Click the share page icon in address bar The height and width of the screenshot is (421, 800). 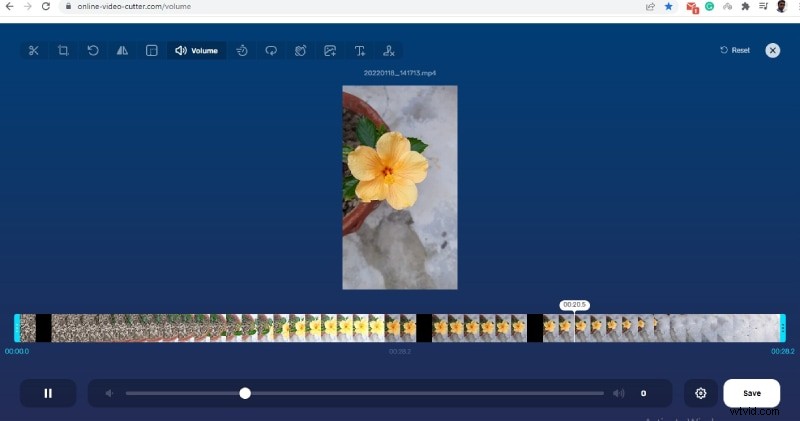pos(650,6)
